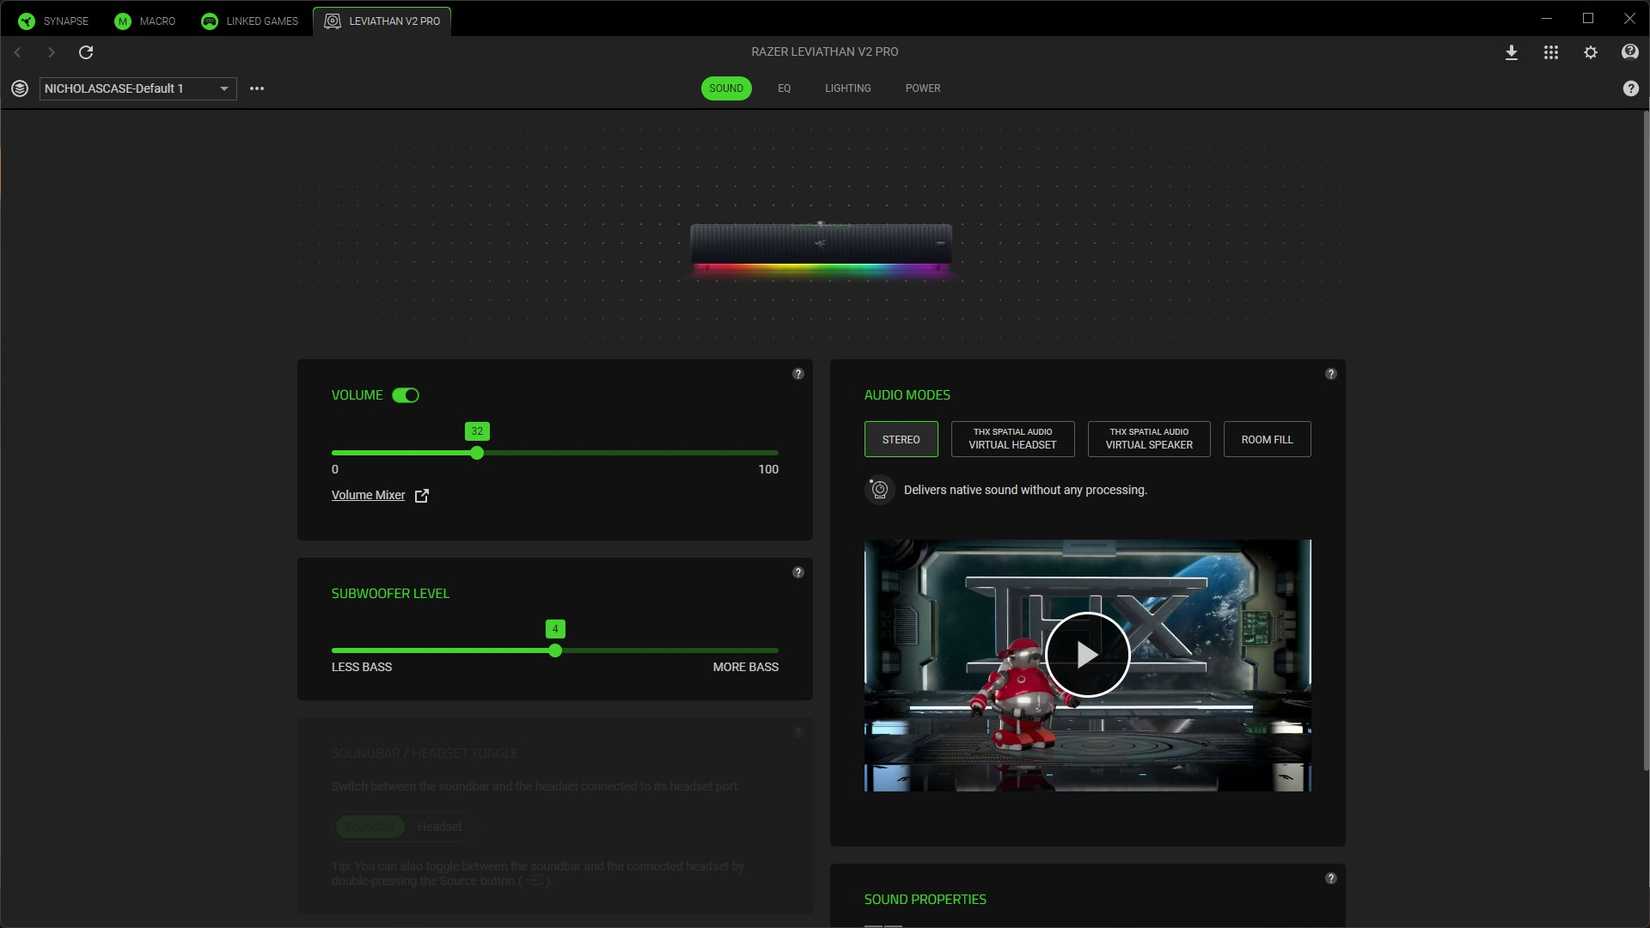Screen dimensions: 1650x928
Task: Toggle the Volume switch off
Action: (x=406, y=395)
